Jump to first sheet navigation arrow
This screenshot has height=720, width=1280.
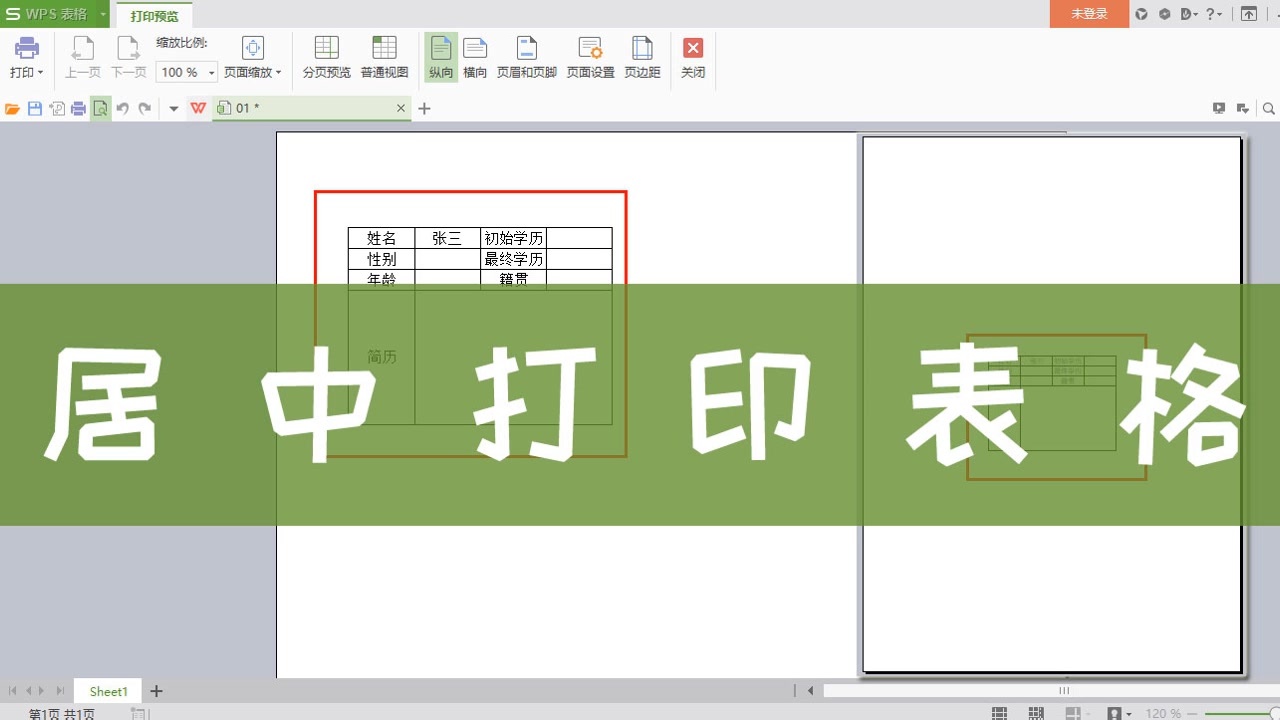[12, 691]
